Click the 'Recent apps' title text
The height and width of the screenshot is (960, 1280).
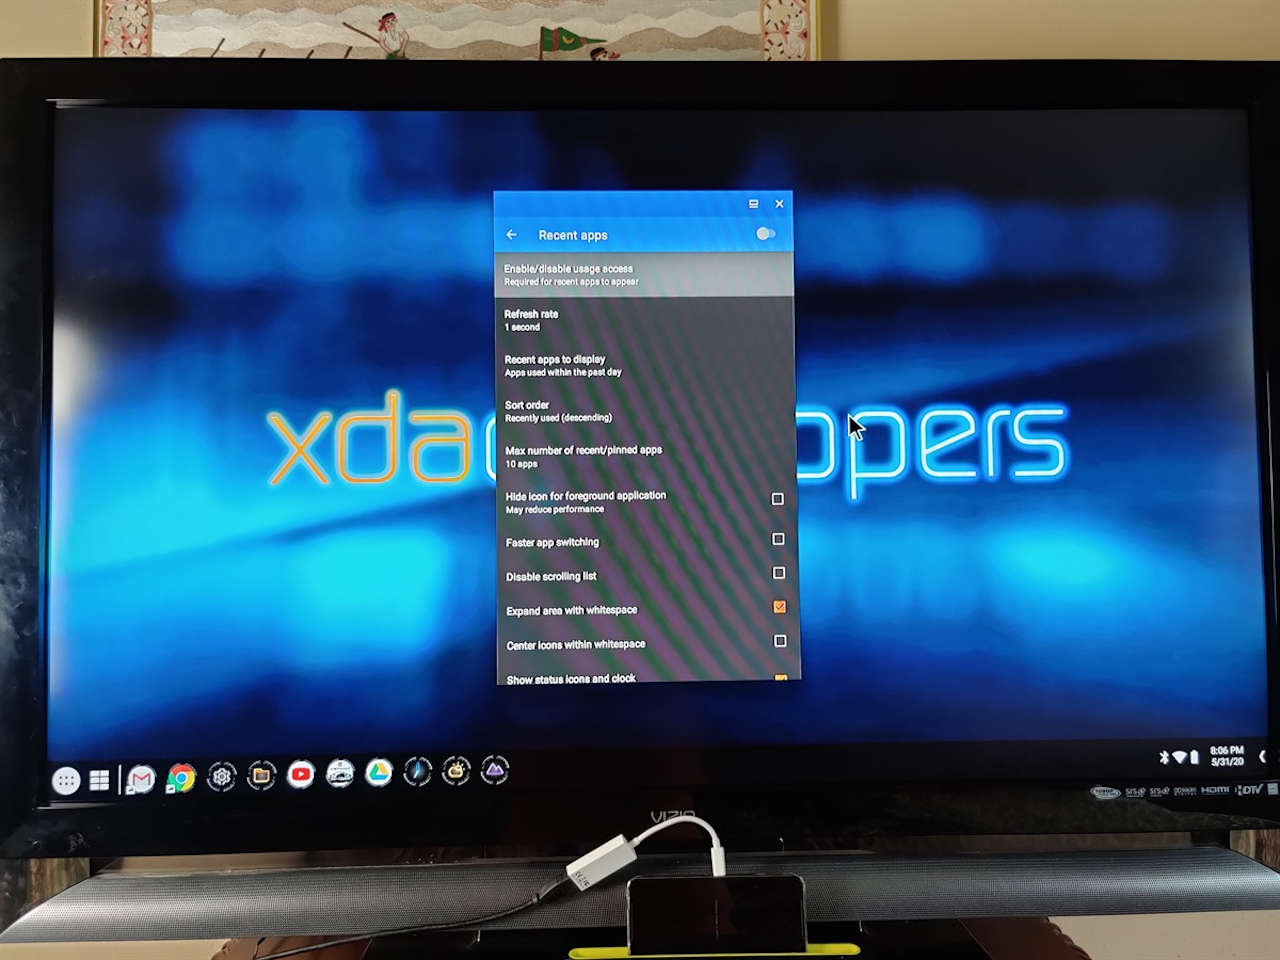click(x=573, y=235)
